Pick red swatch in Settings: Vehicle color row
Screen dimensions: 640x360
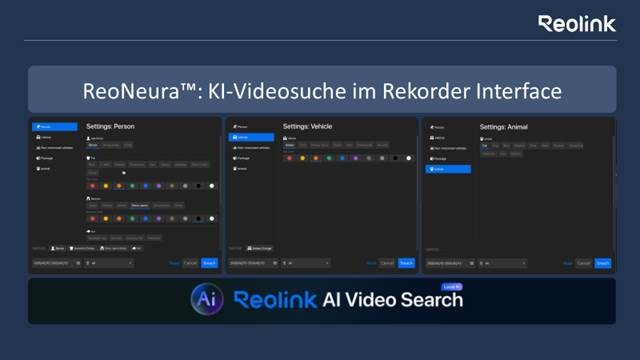pos(289,158)
